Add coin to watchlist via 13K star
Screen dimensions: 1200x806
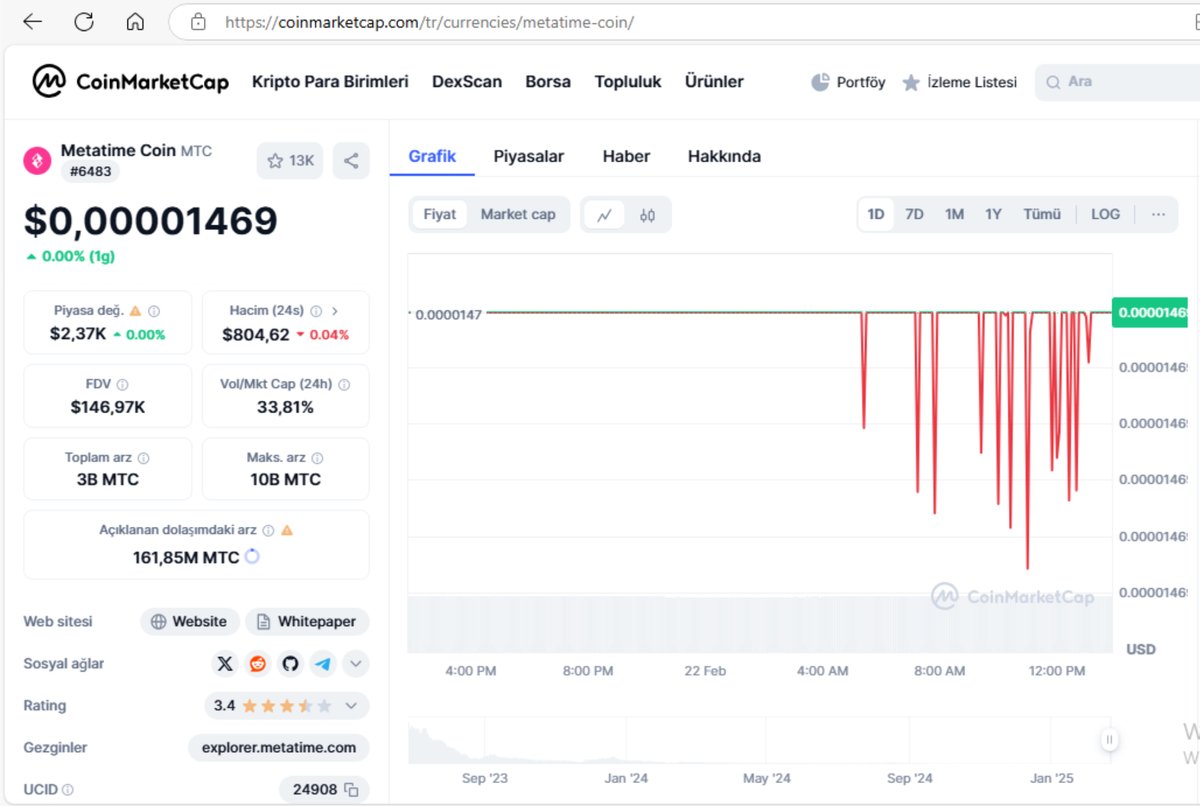(290, 160)
